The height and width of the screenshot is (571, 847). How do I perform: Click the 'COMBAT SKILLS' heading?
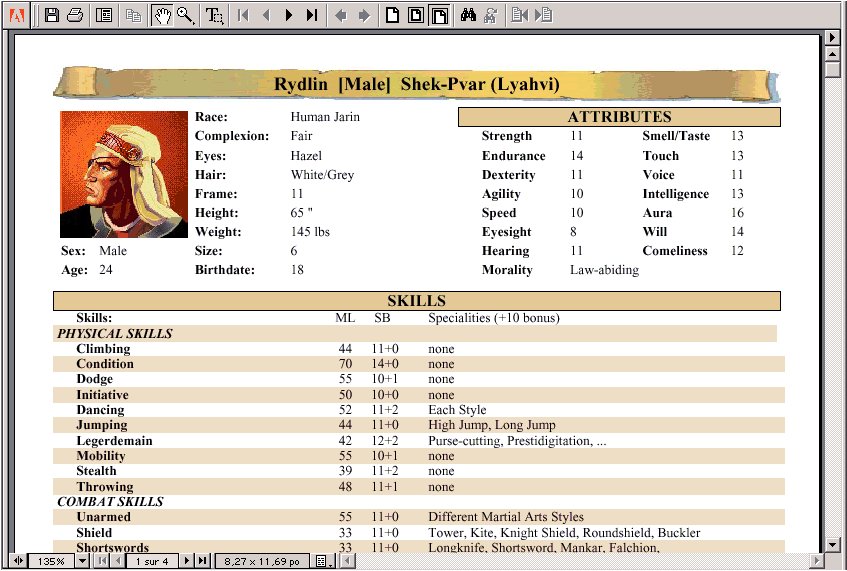coord(110,501)
